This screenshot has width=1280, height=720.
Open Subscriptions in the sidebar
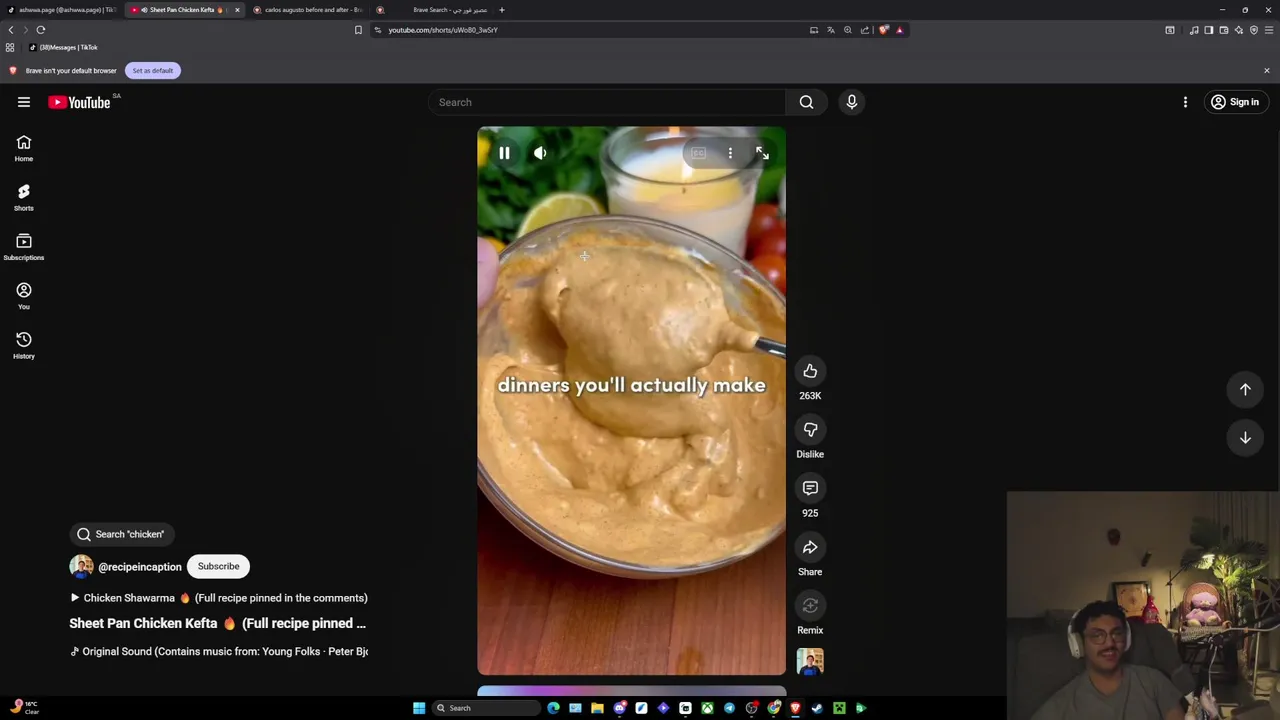click(24, 247)
